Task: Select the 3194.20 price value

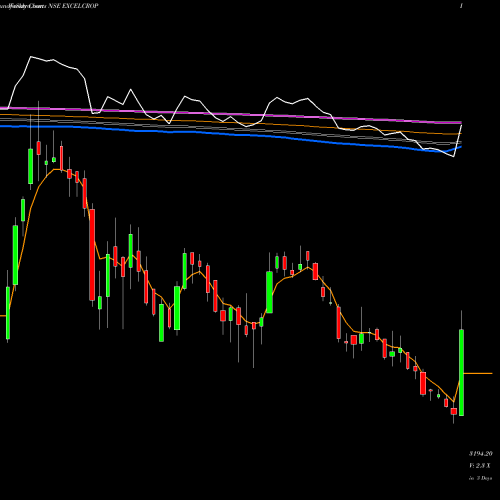Action: [x=481, y=454]
